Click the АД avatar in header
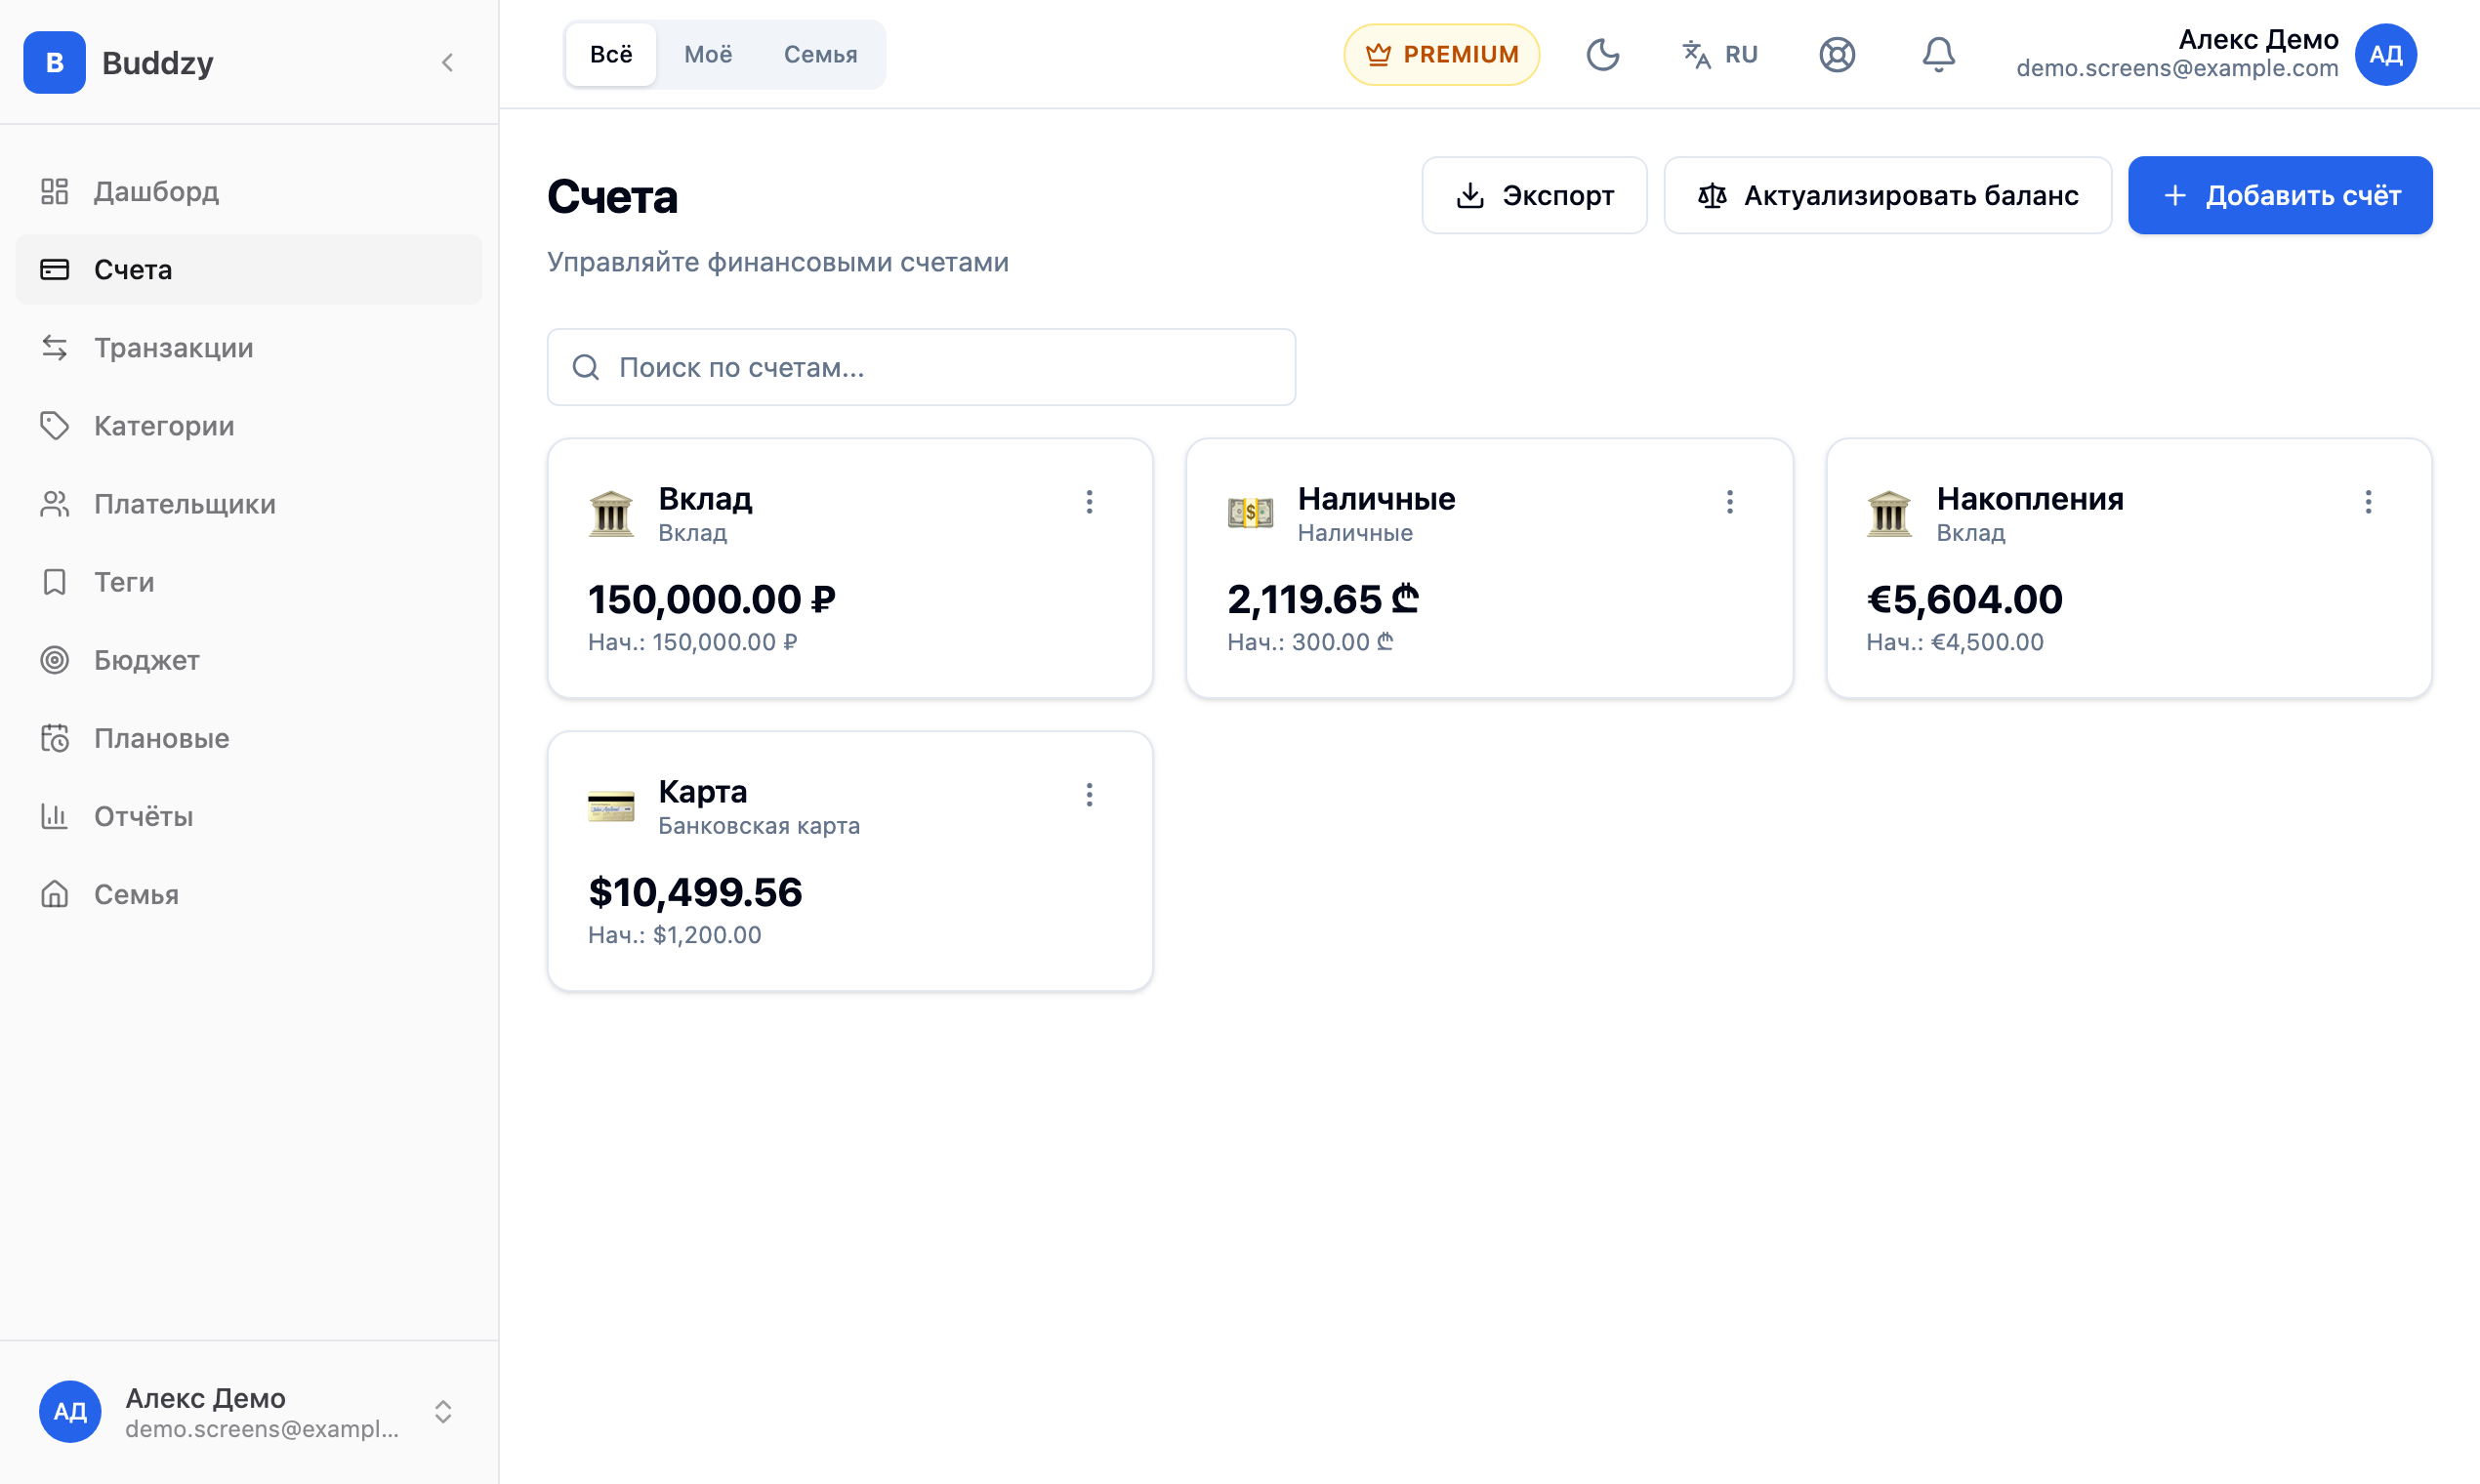2480x1484 pixels. (2386, 54)
